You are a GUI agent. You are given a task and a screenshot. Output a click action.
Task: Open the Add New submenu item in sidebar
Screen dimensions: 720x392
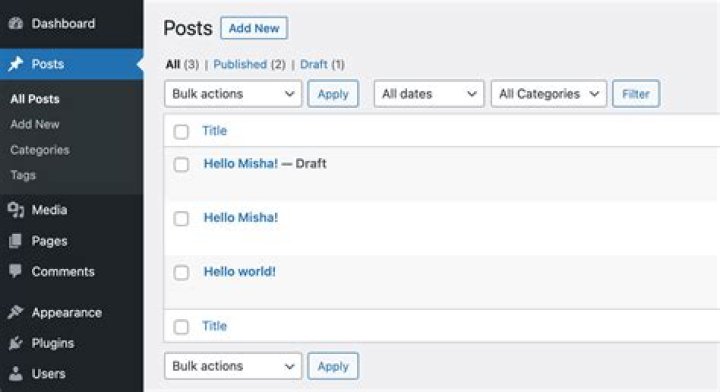(35, 124)
